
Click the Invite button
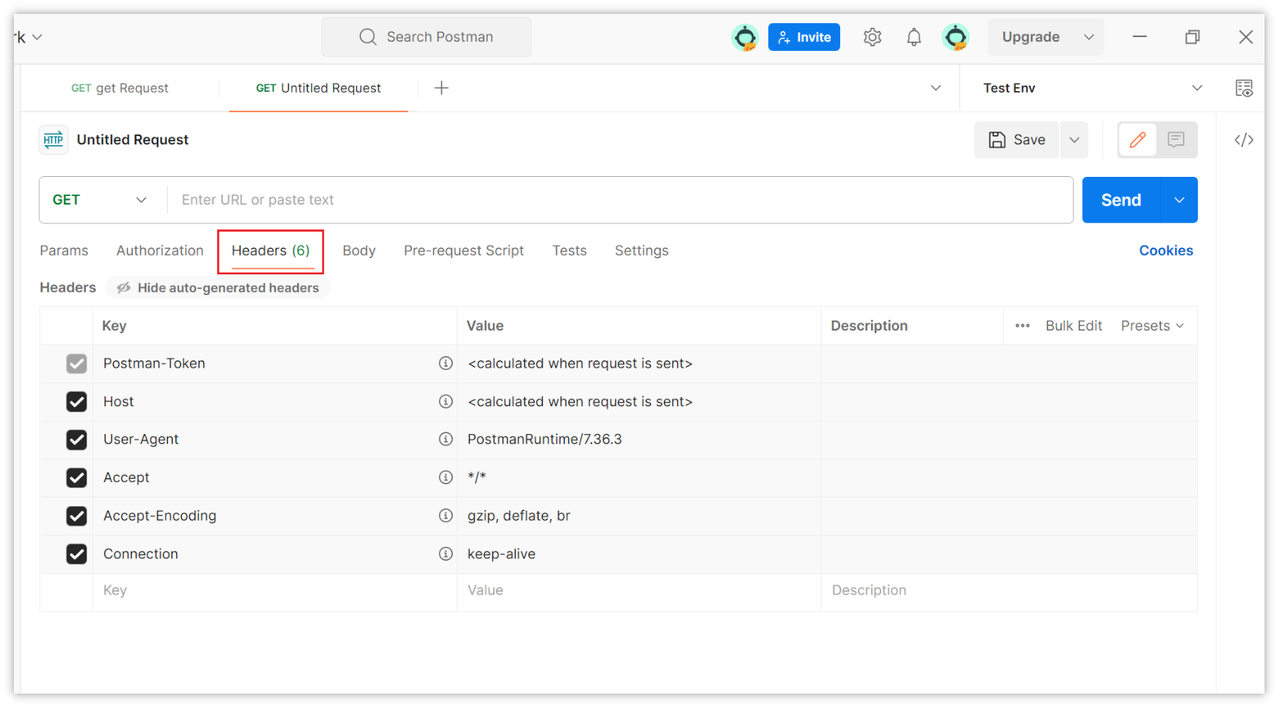pyautogui.click(x=804, y=37)
